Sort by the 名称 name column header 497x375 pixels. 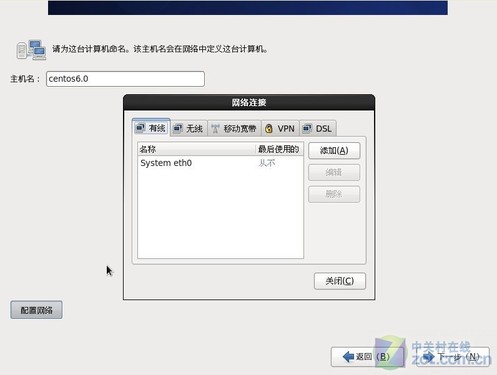(197, 149)
